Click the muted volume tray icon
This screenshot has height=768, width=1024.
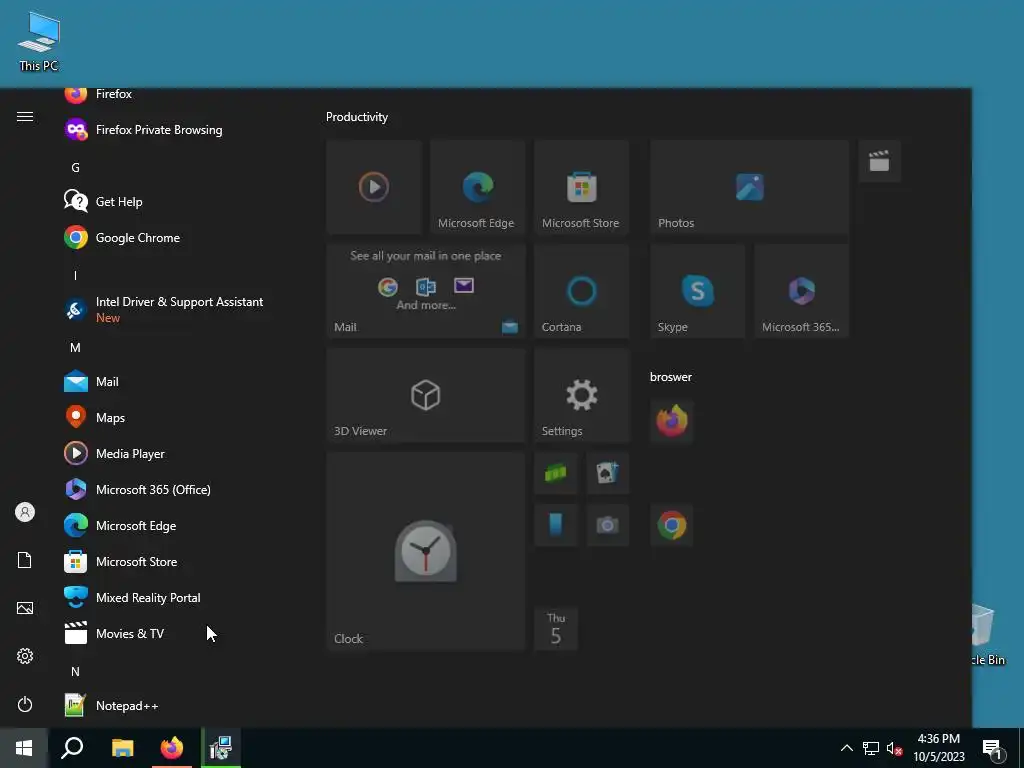click(x=894, y=748)
